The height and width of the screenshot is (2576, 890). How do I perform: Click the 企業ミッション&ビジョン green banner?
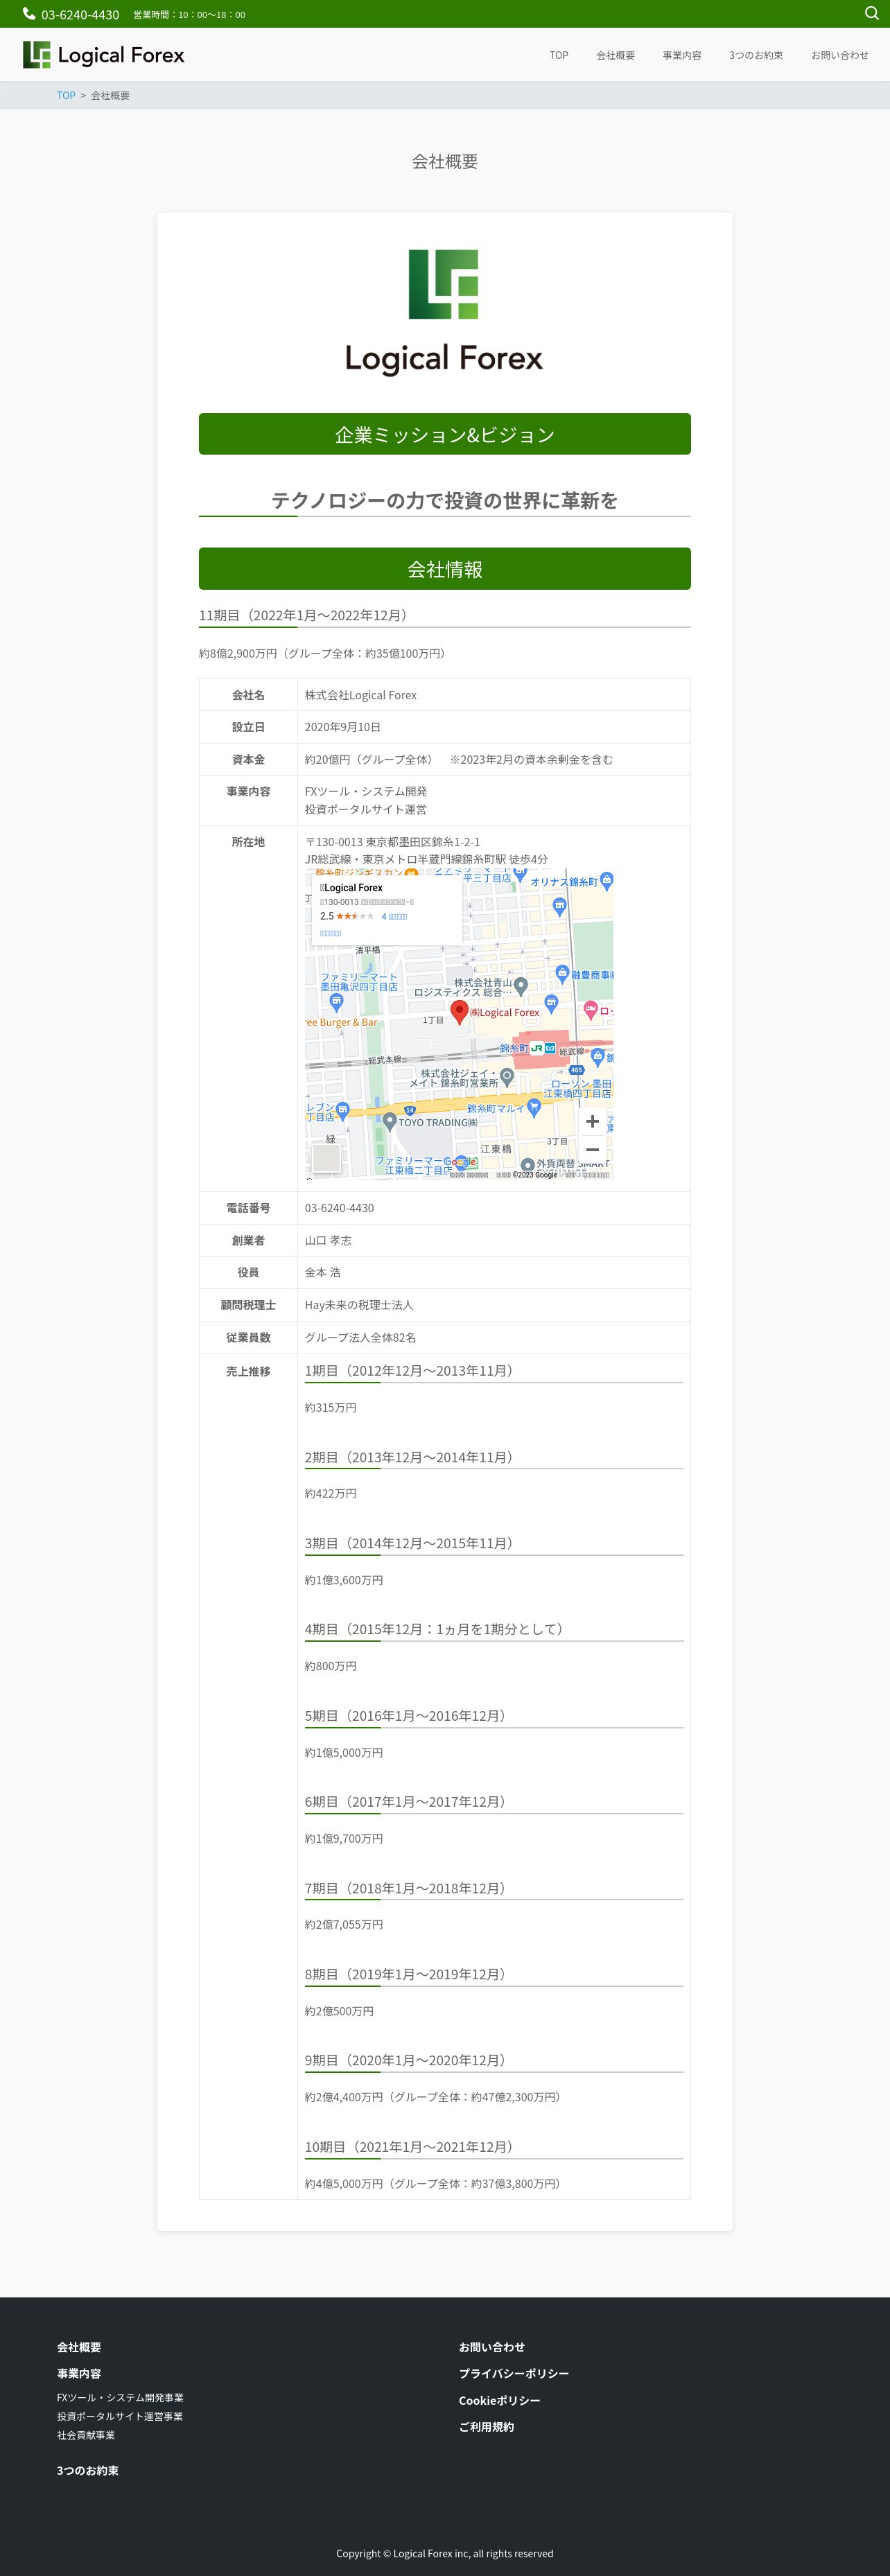(444, 434)
